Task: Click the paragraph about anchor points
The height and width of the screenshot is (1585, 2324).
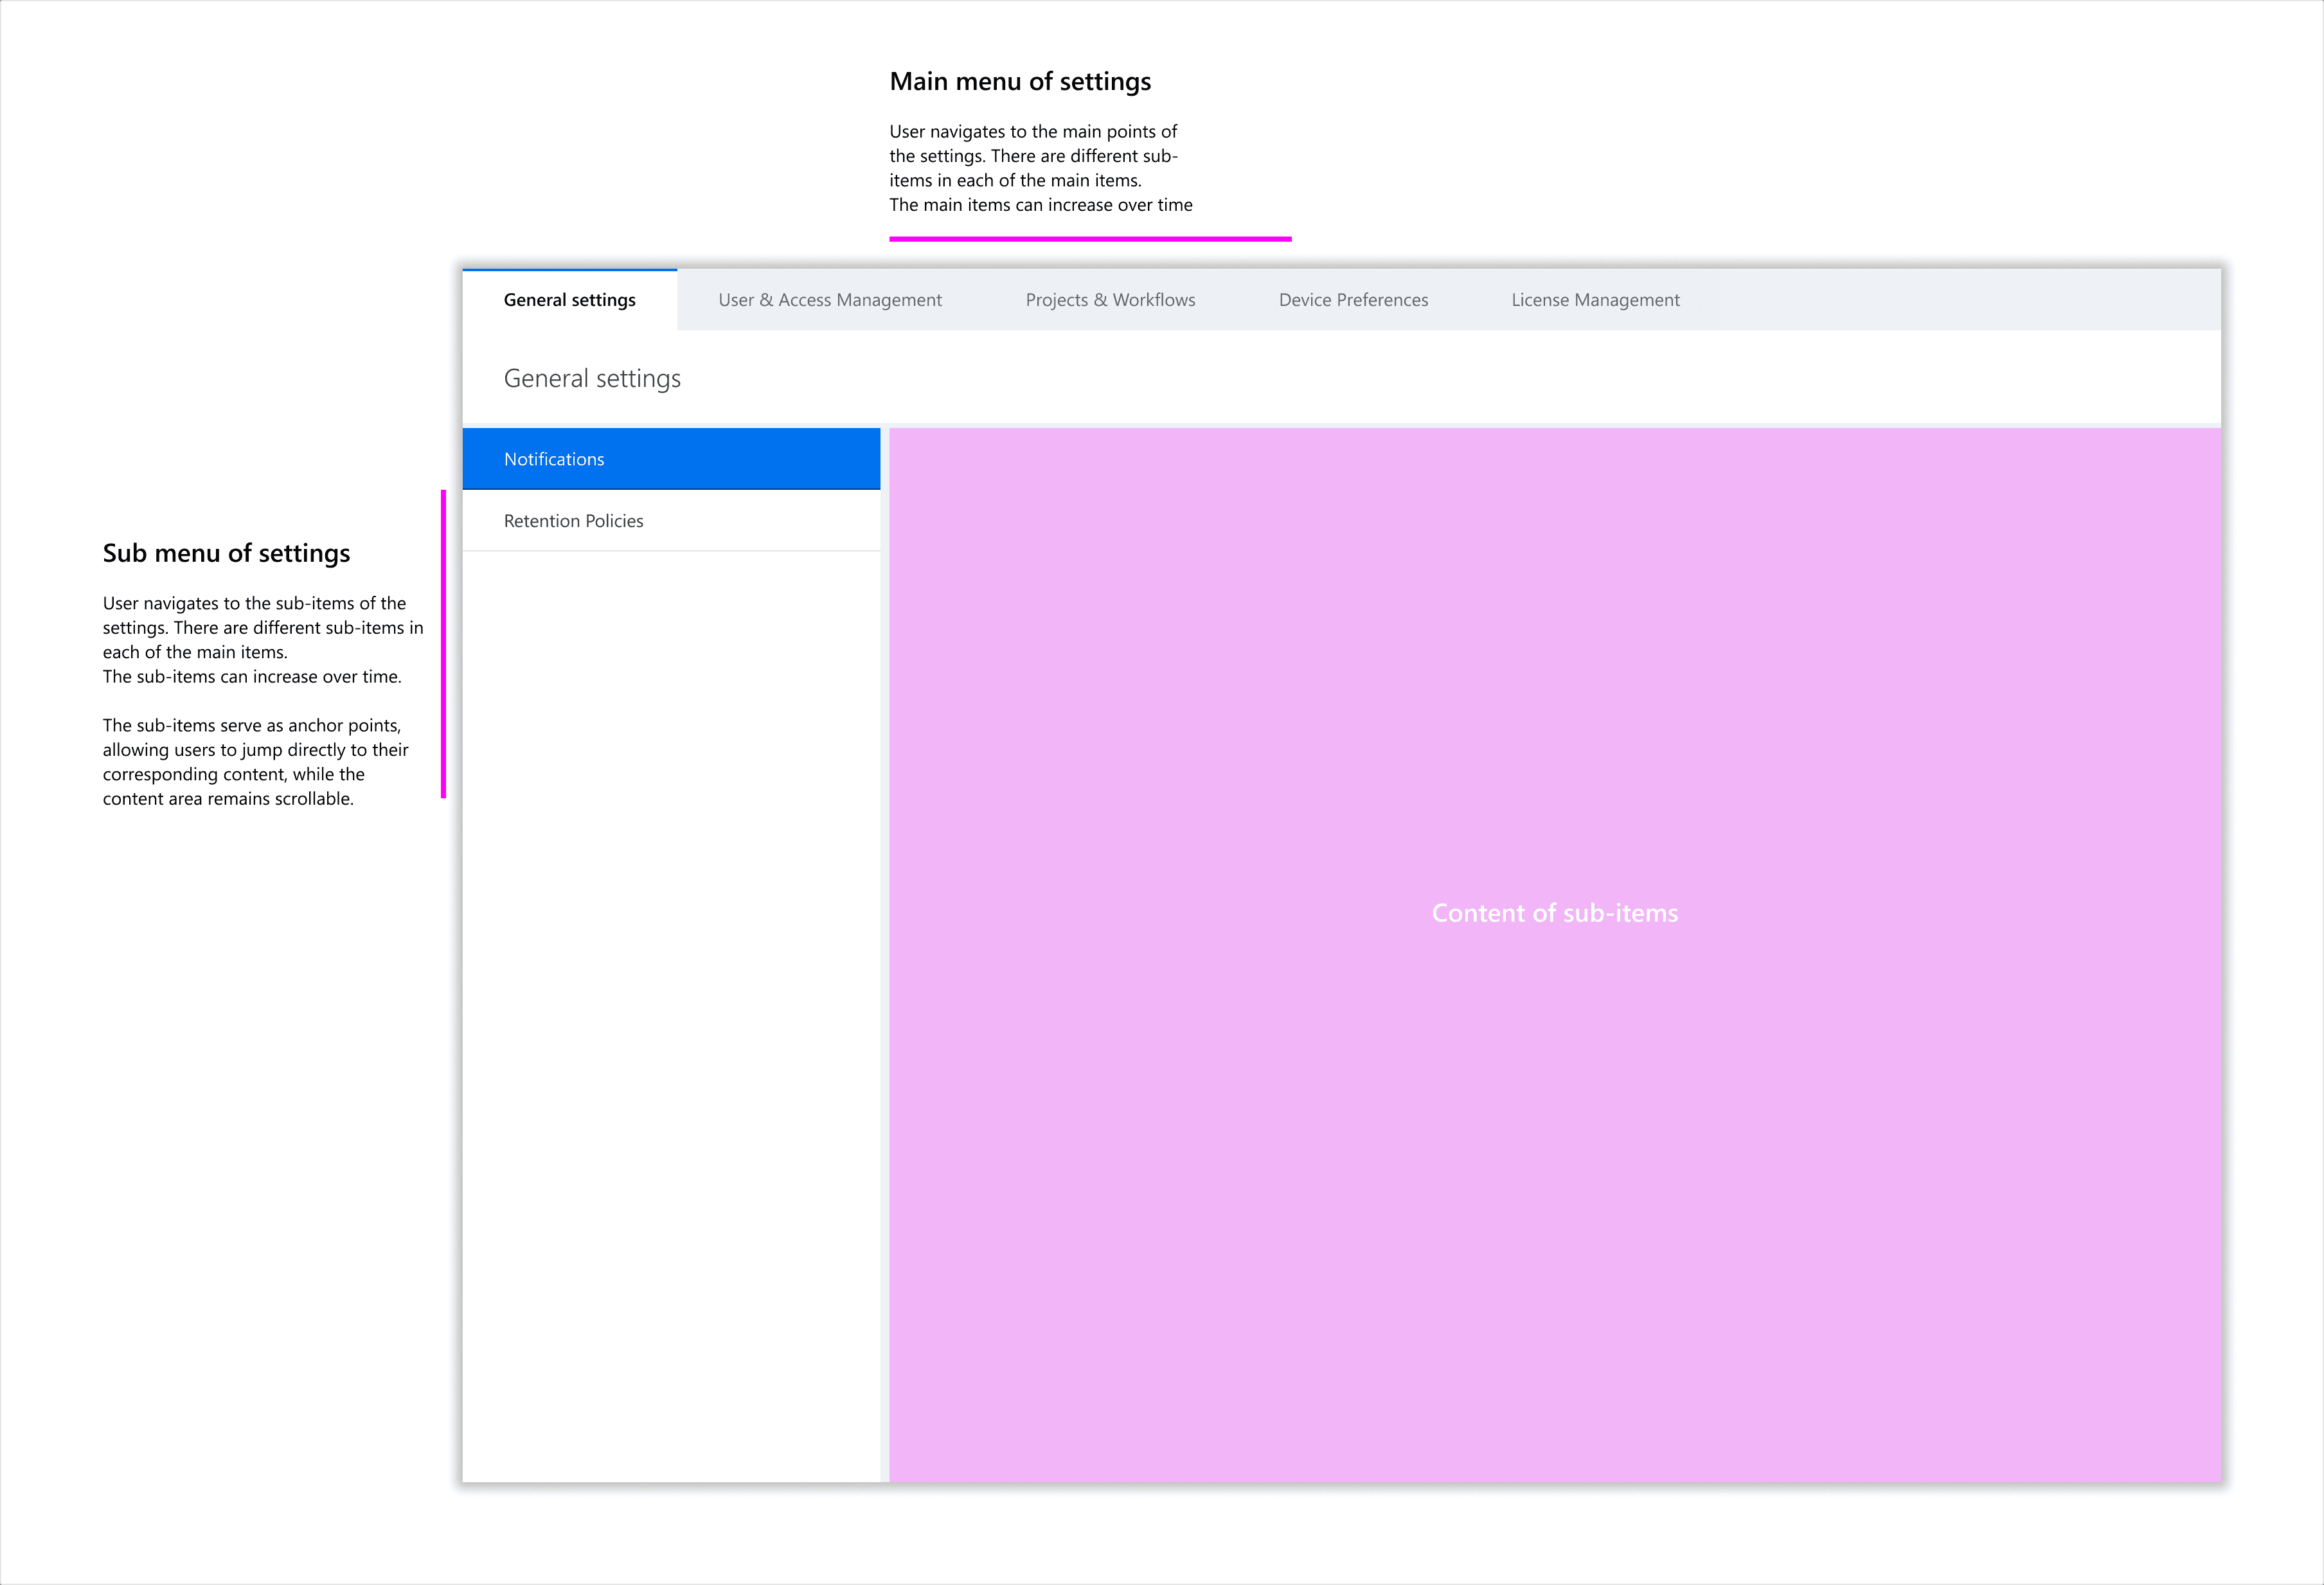Action: tap(255, 762)
